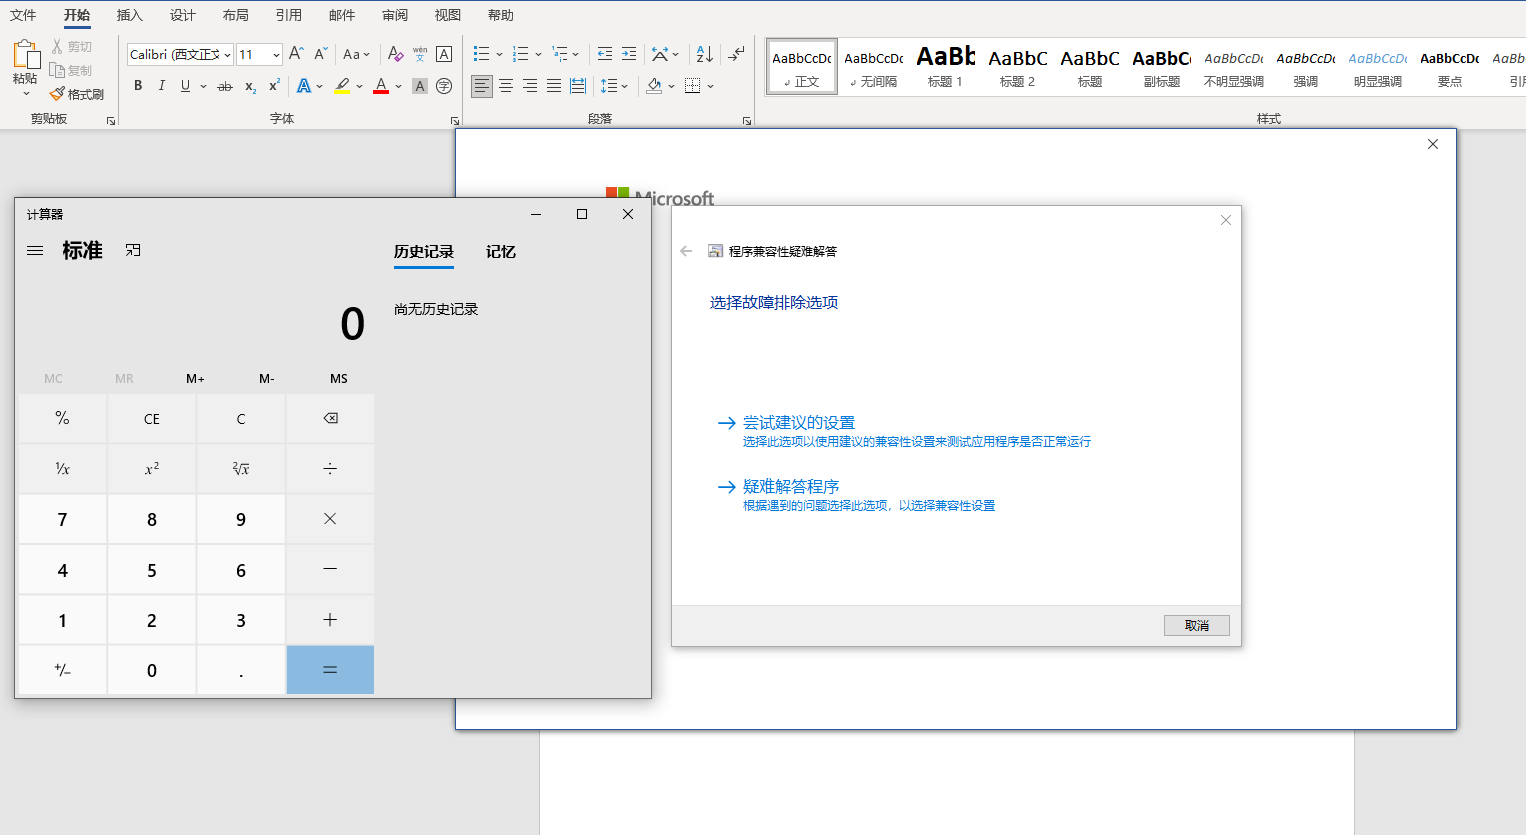This screenshot has width=1526, height=835.
Task: Click calculator multiply key
Action: pos(330,519)
